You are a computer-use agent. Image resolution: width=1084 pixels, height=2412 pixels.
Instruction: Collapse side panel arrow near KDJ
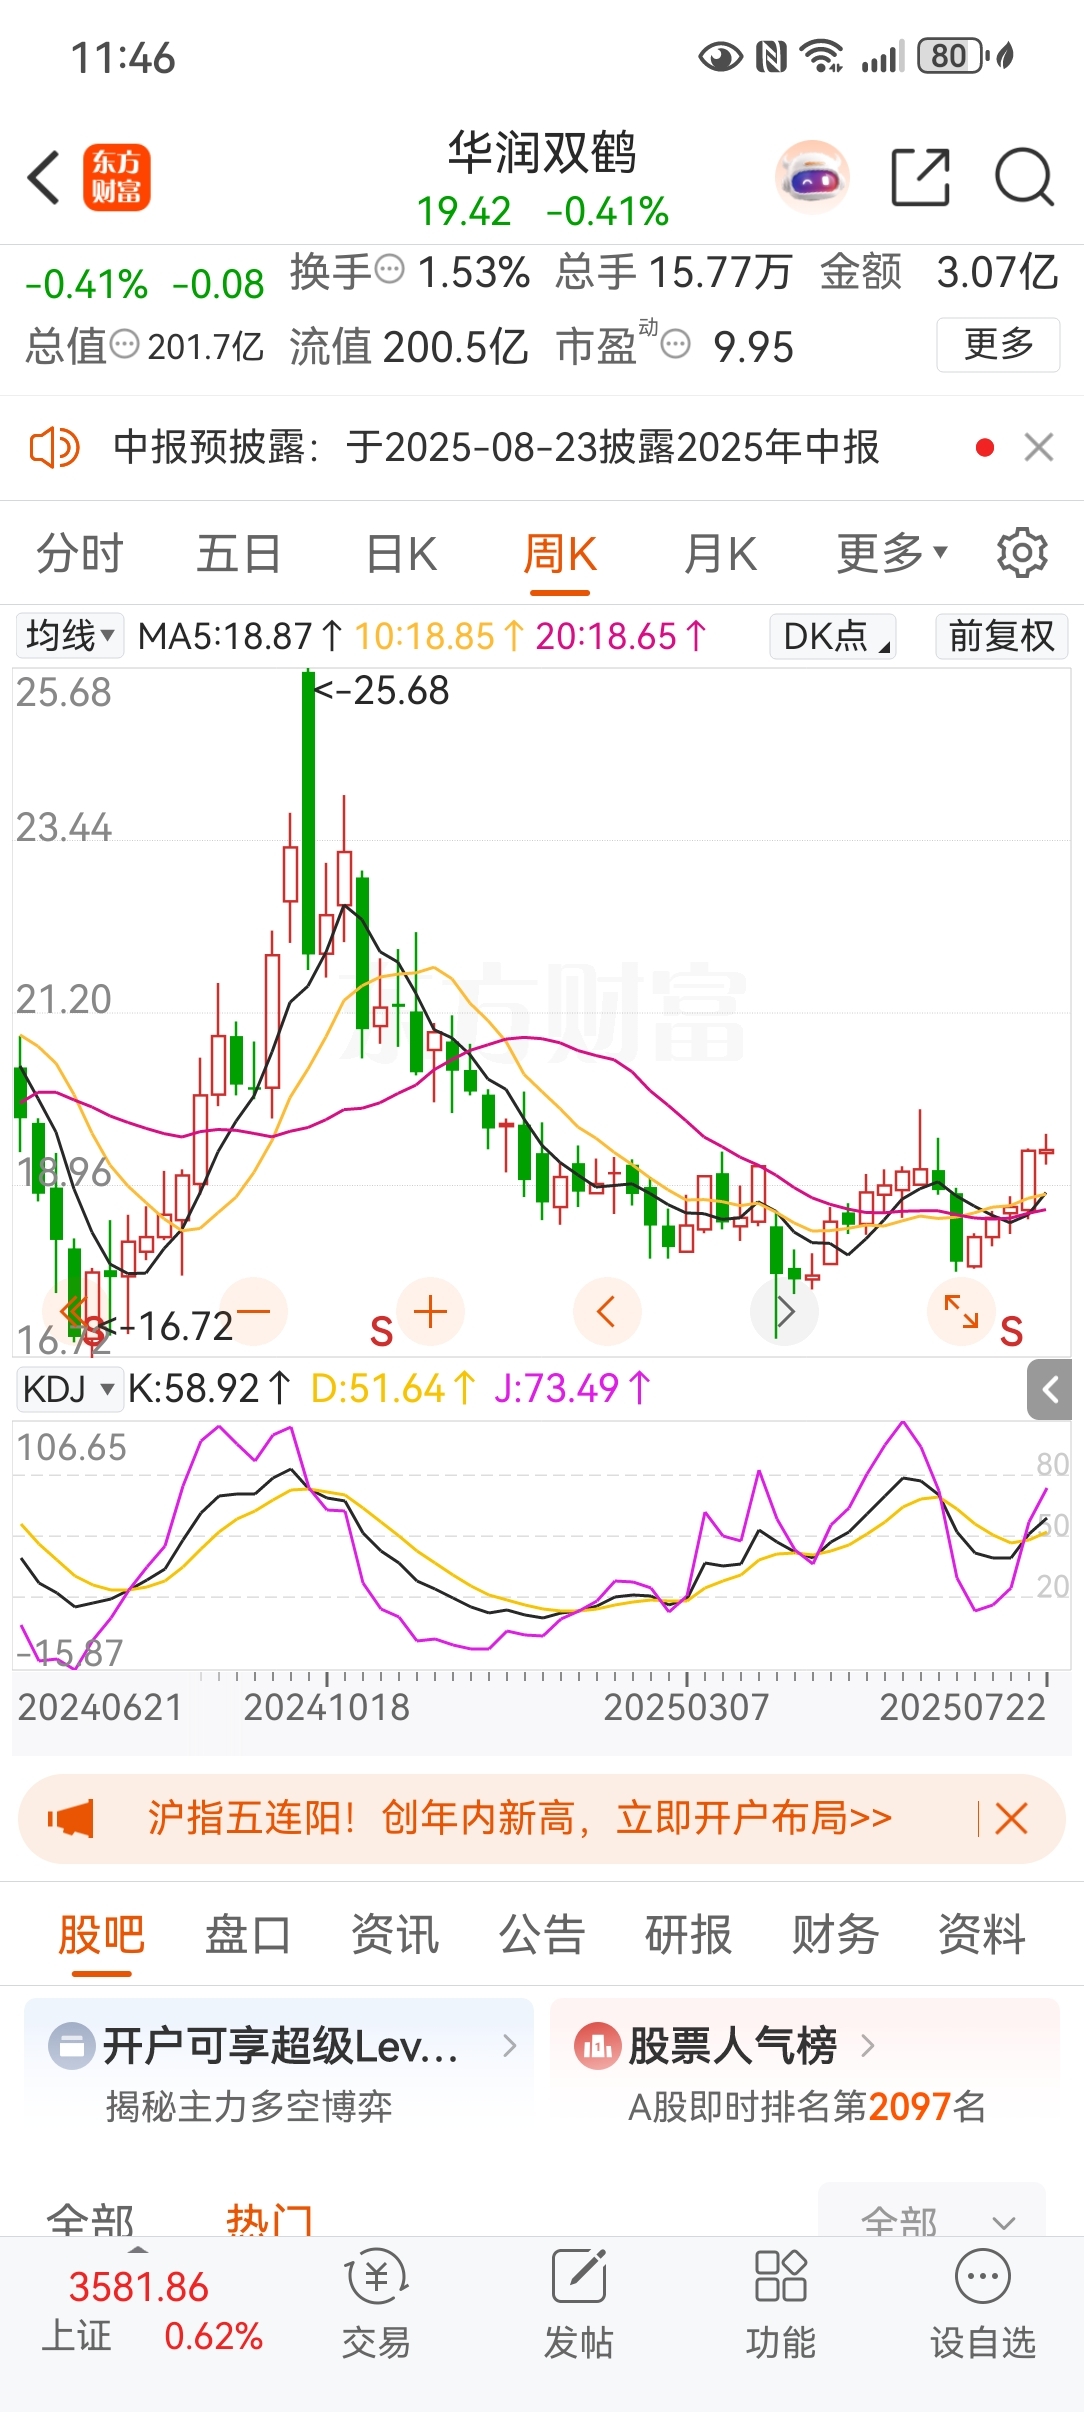coord(1050,1389)
